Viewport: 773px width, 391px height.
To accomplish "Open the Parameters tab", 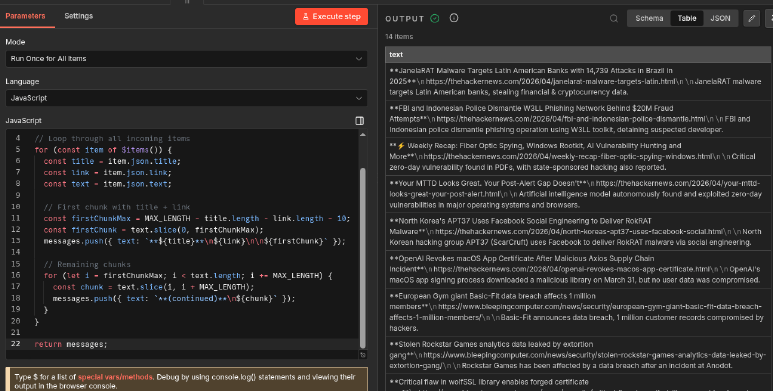I will click(25, 16).
